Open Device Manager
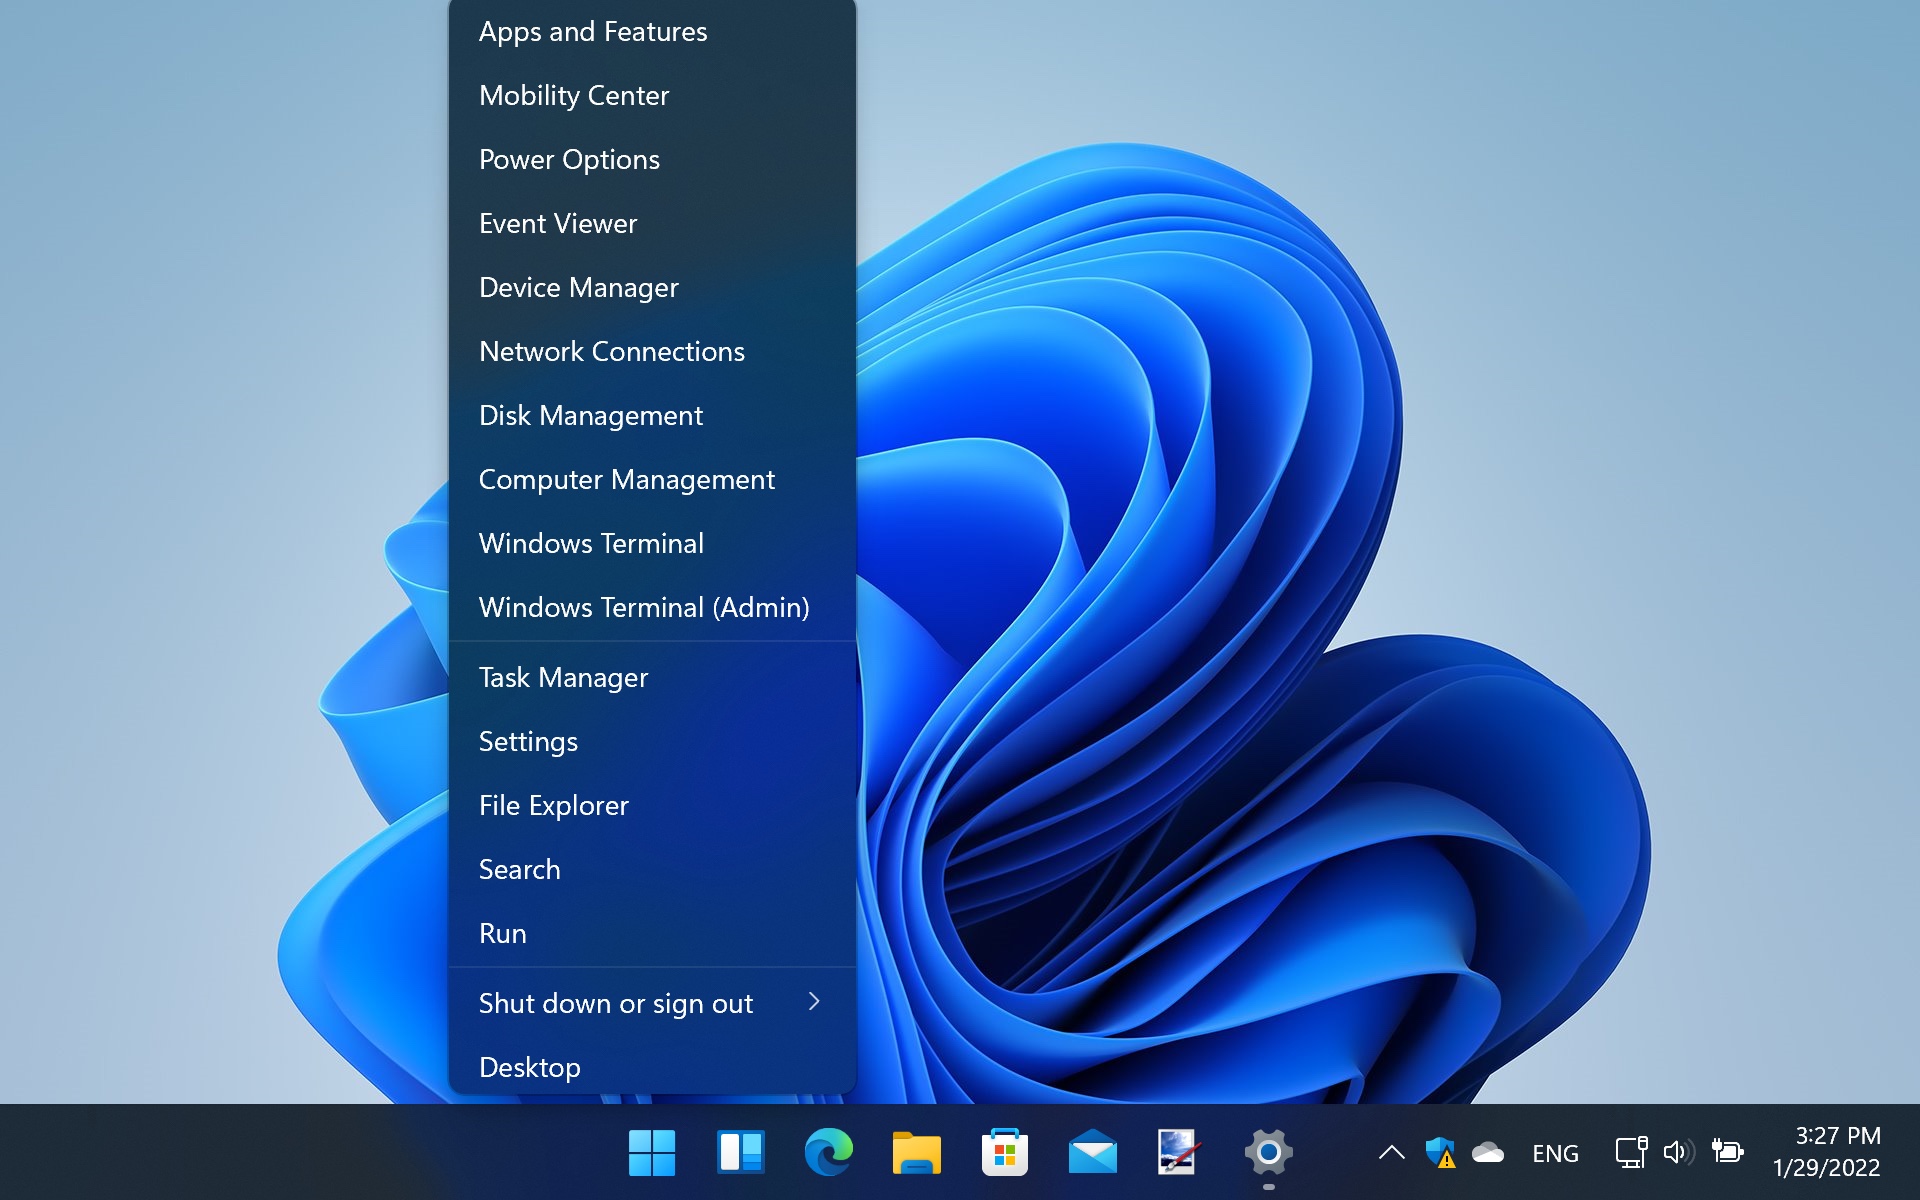Screen dimensions: 1920x1200 tap(578, 286)
